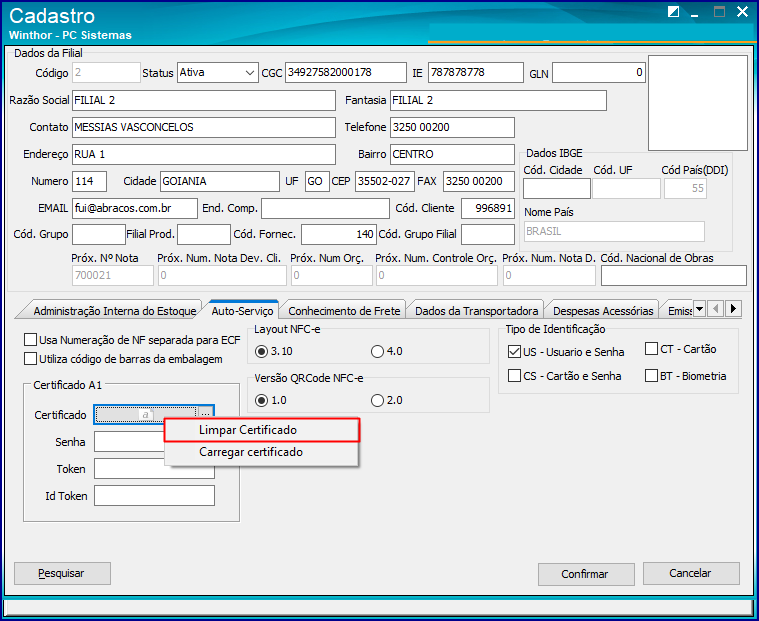The width and height of the screenshot is (759, 621).
Task: Edit the Endereço field RUA 1
Action: [204, 154]
